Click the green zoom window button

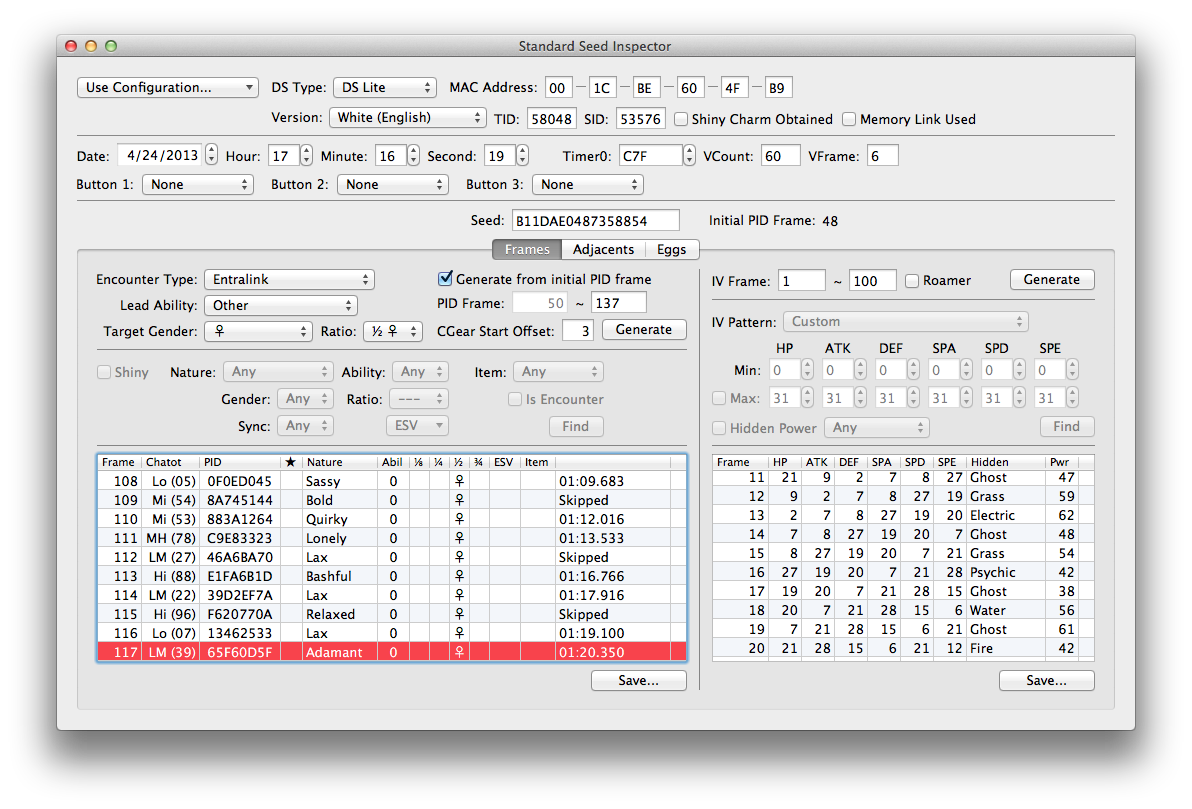point(111,46)
